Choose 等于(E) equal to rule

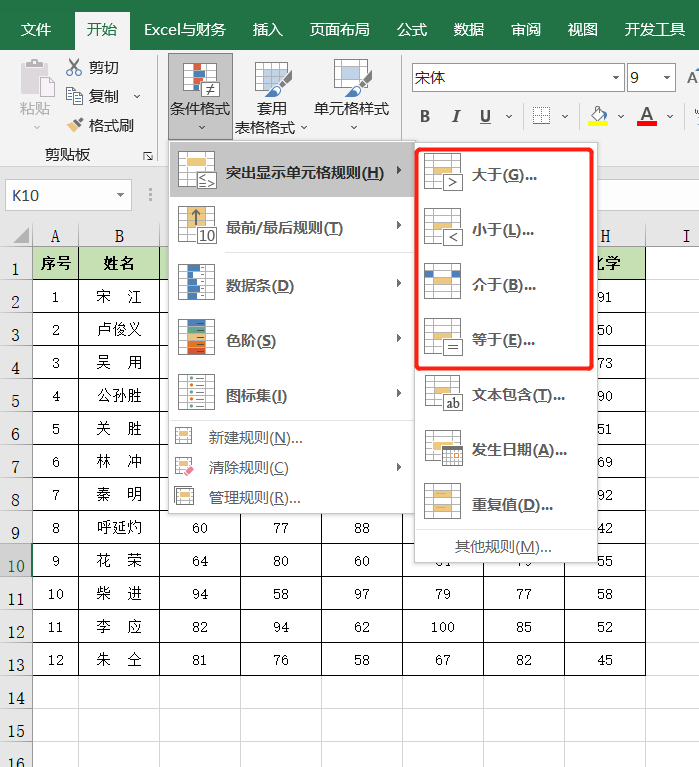pos(504,340)
